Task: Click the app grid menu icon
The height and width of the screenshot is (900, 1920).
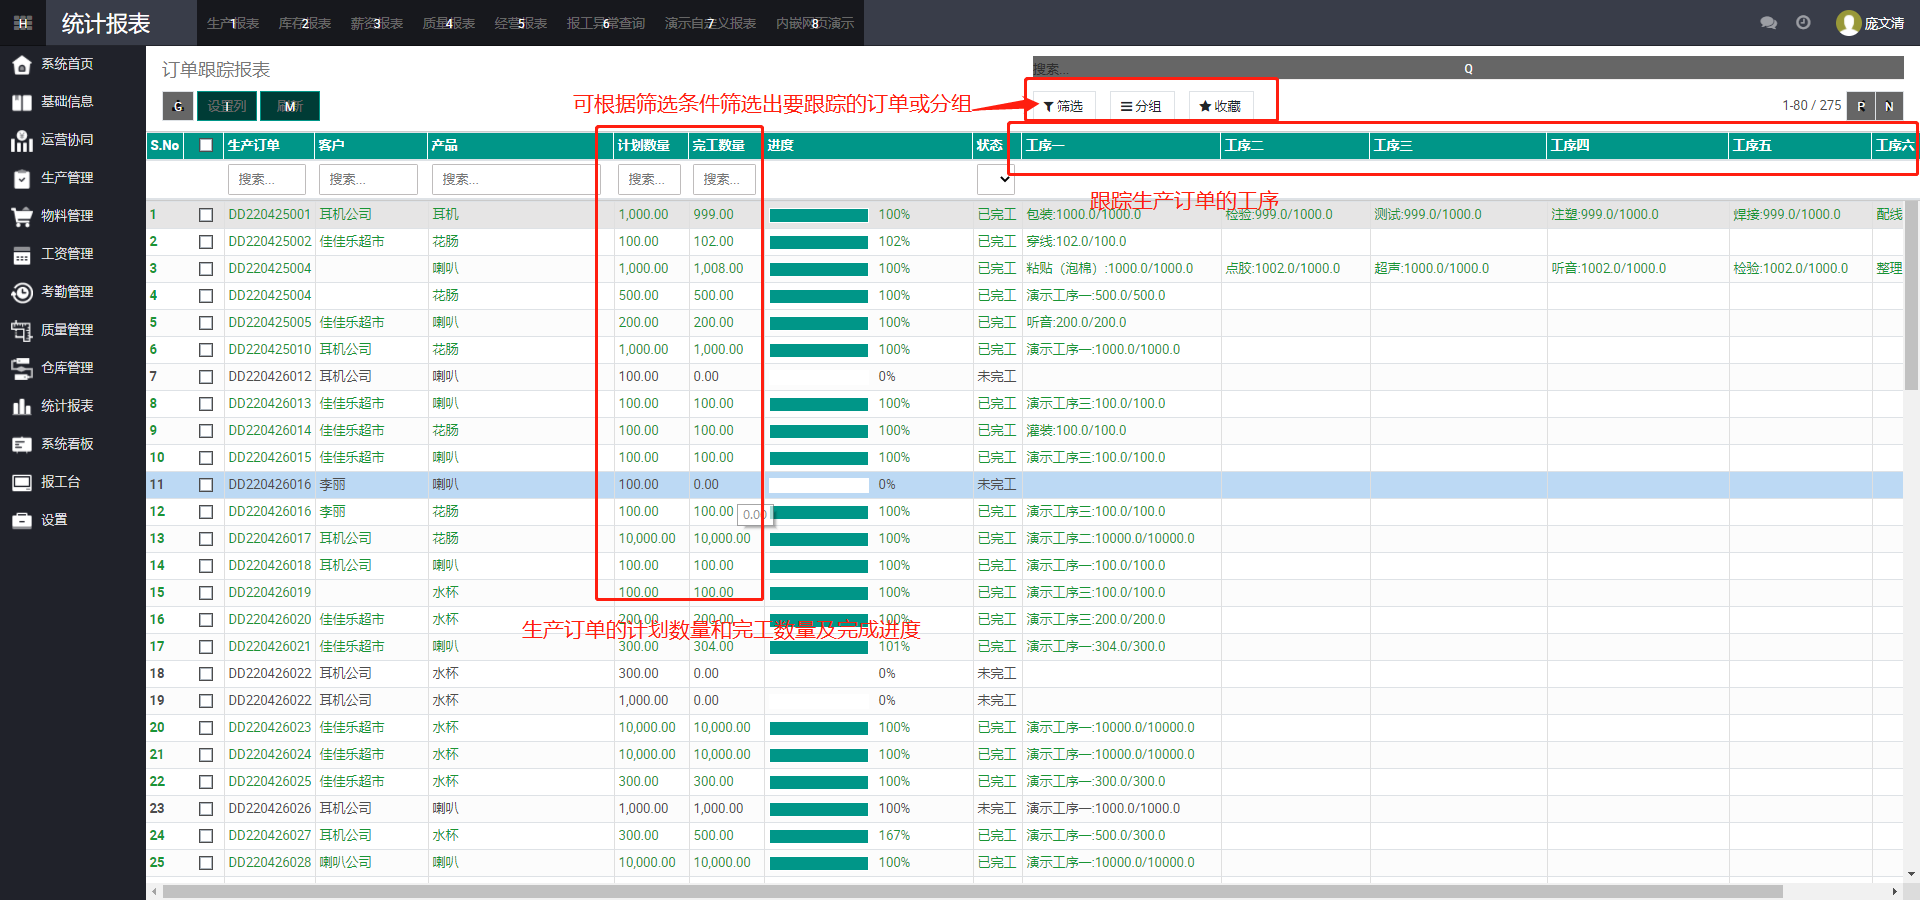Action: [23, 23]
